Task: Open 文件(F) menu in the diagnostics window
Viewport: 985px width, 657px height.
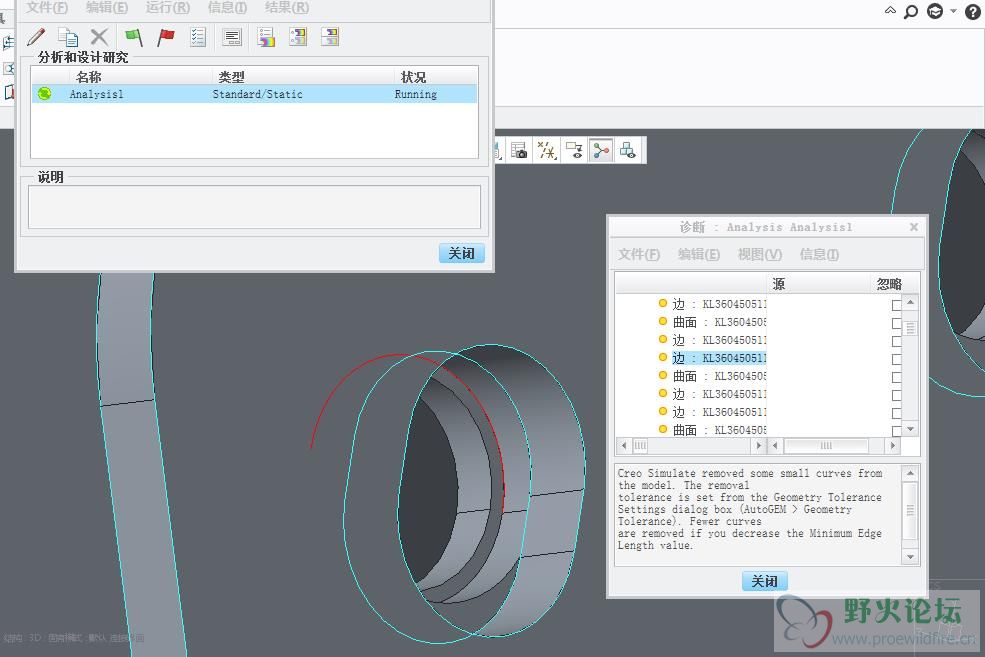Action: [x=639, y=254]
